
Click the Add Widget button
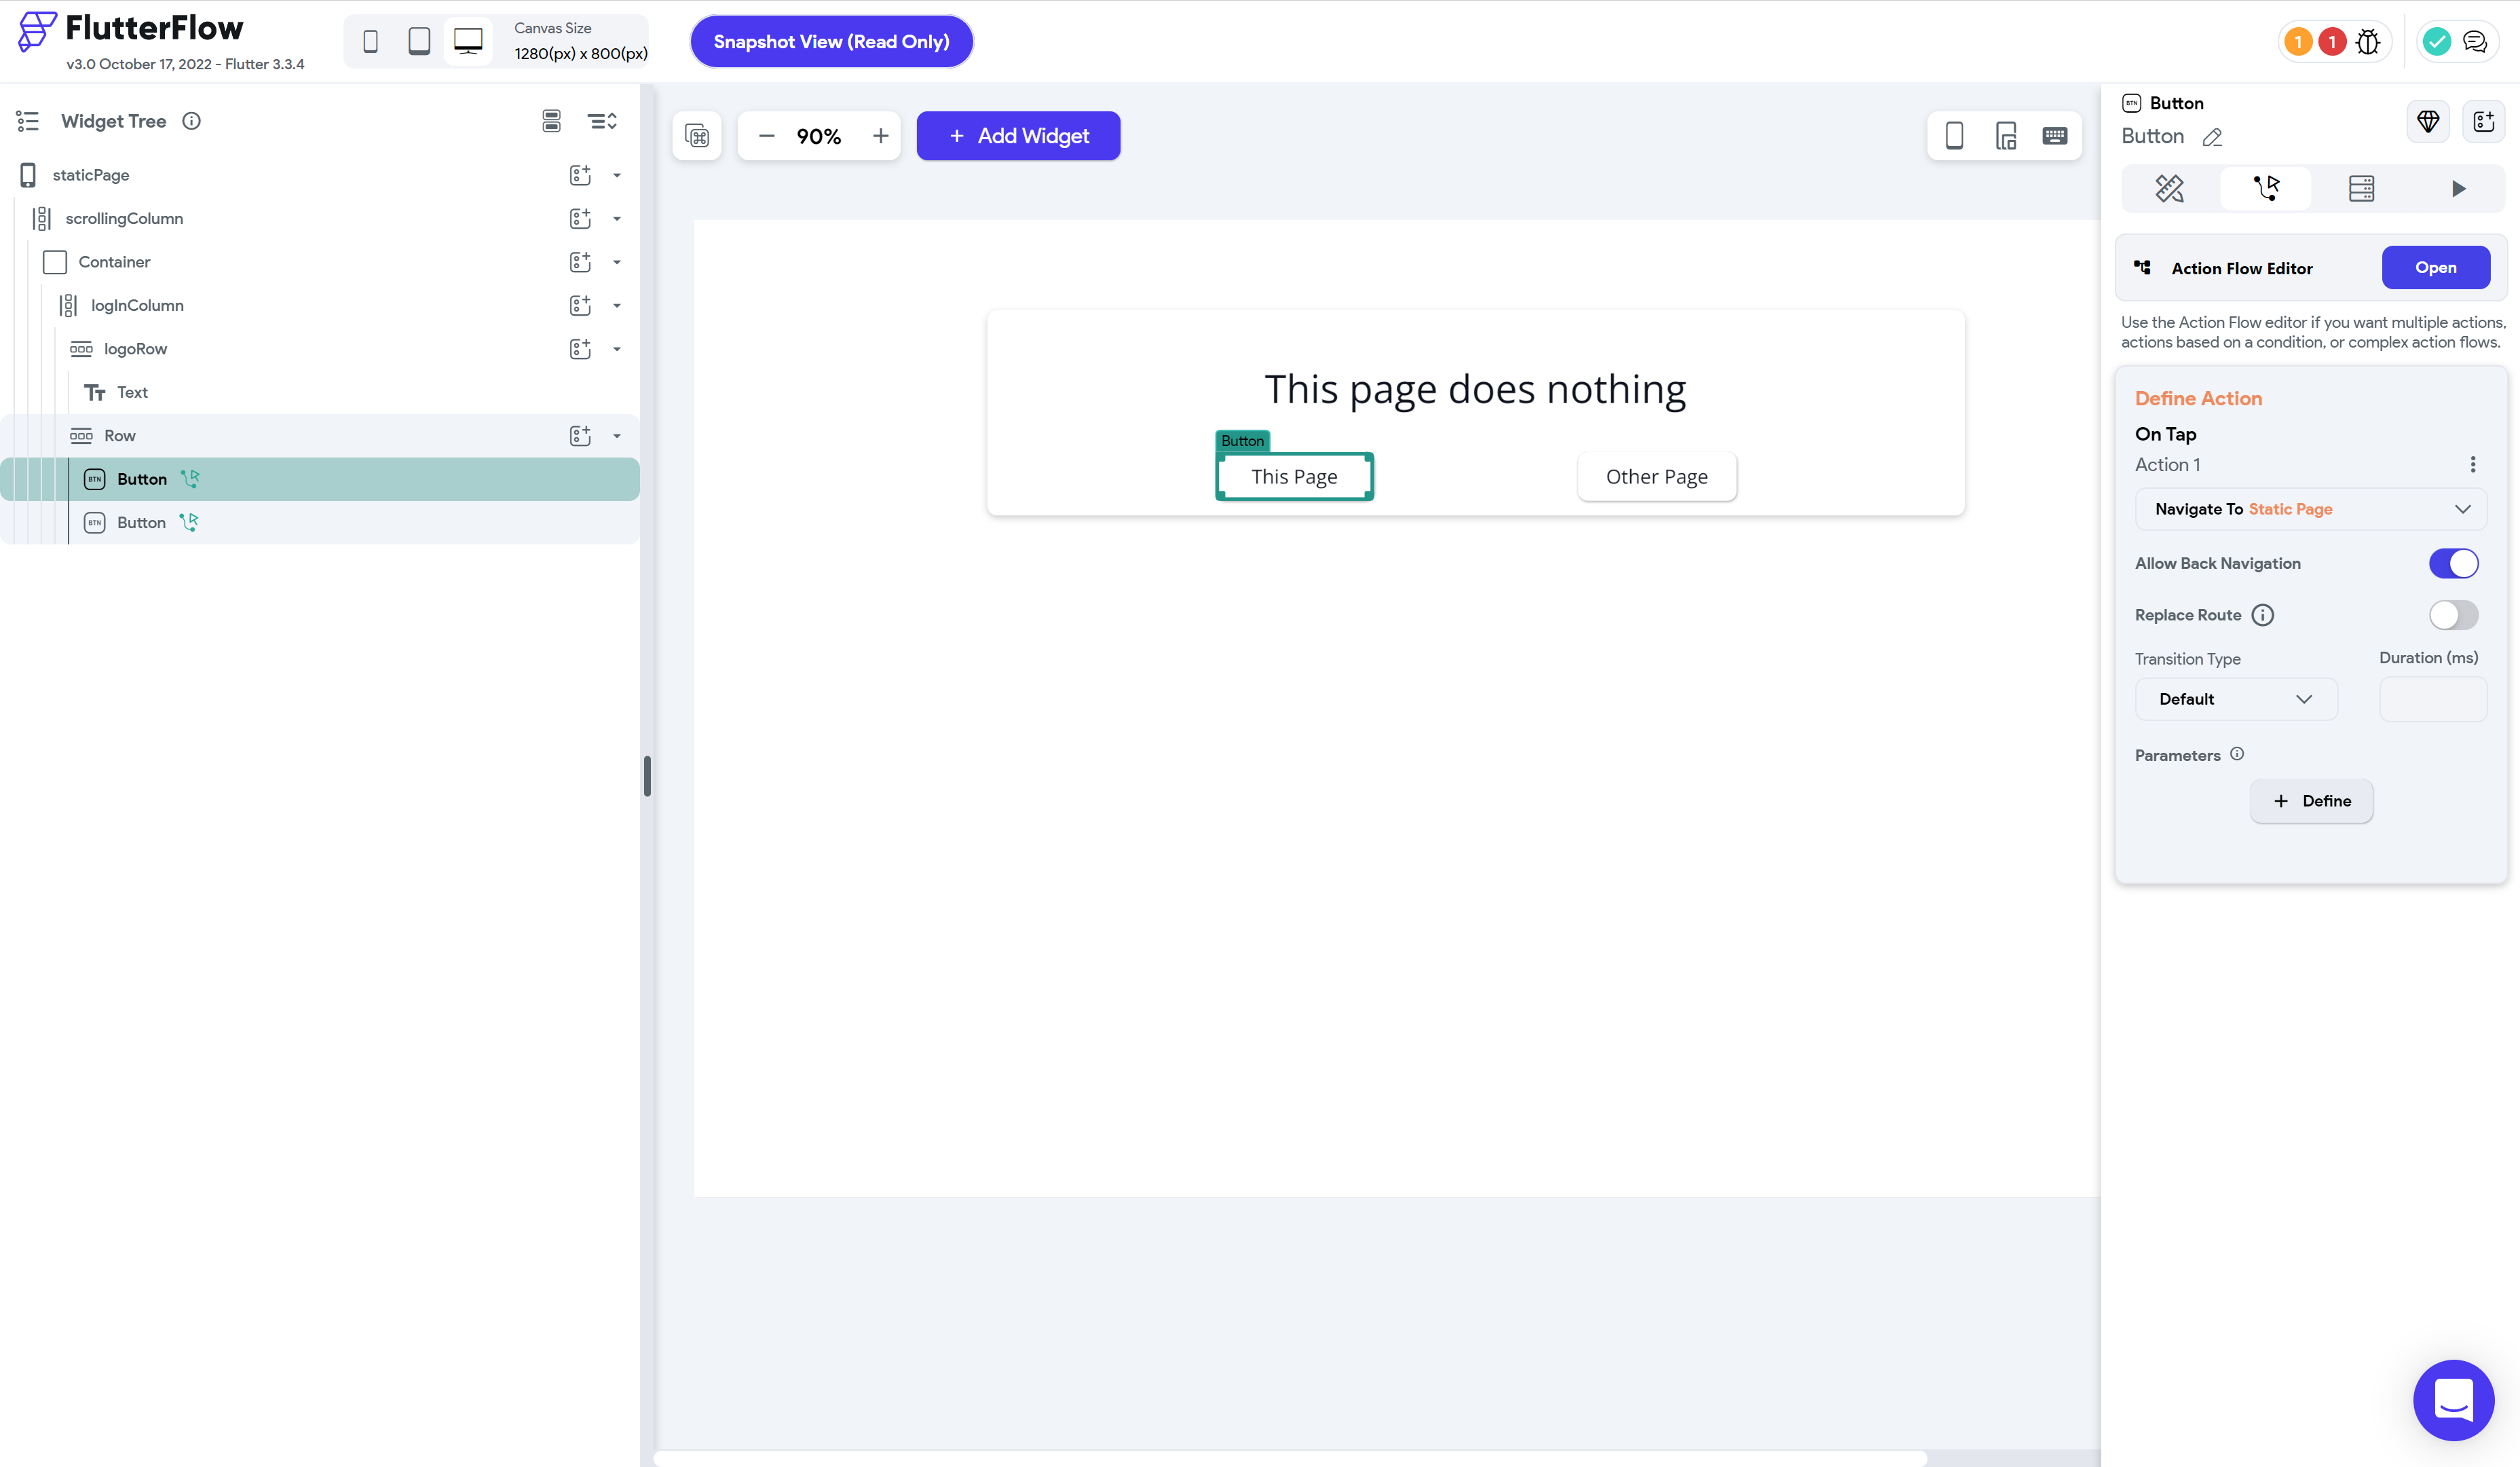coord(1018,136)
